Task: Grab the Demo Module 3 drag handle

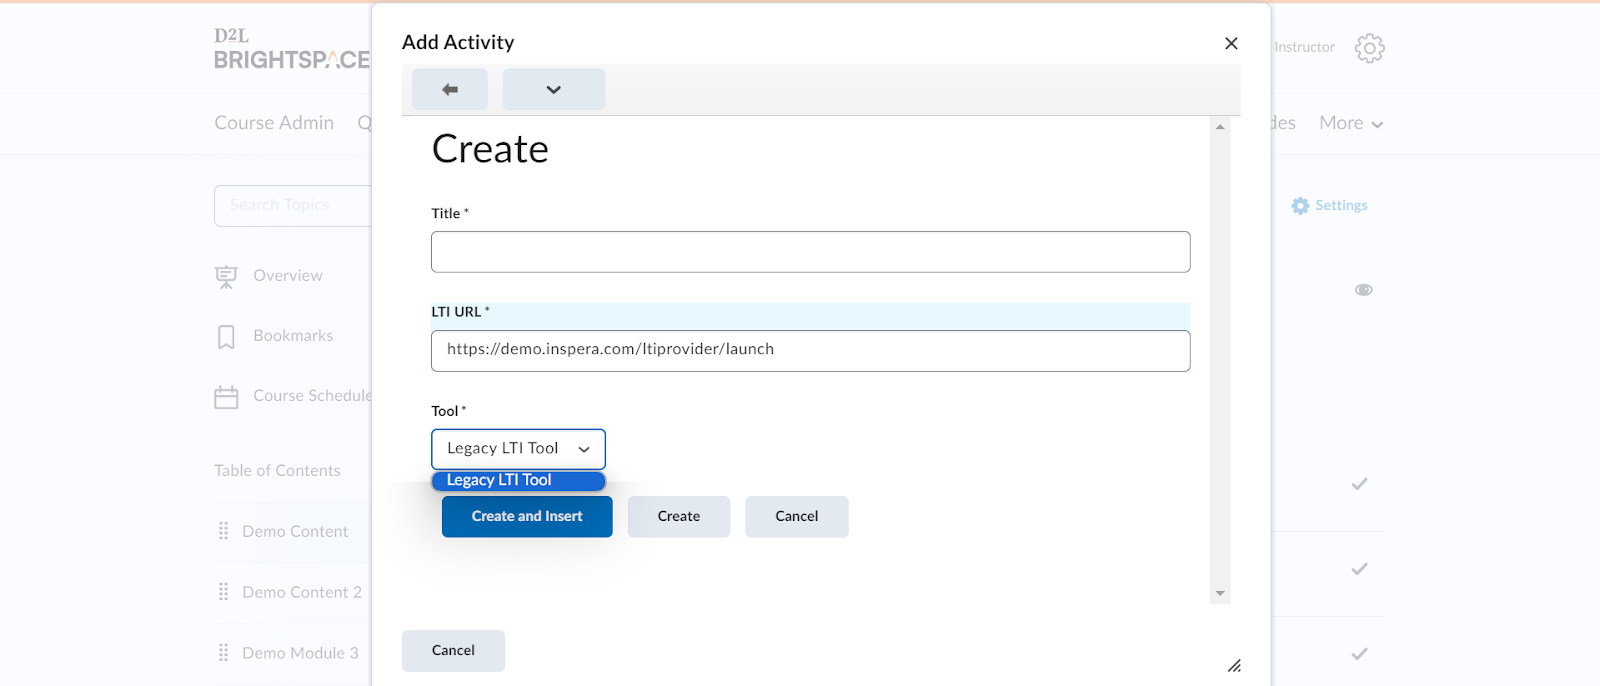Action: click(x=224, y=652)
